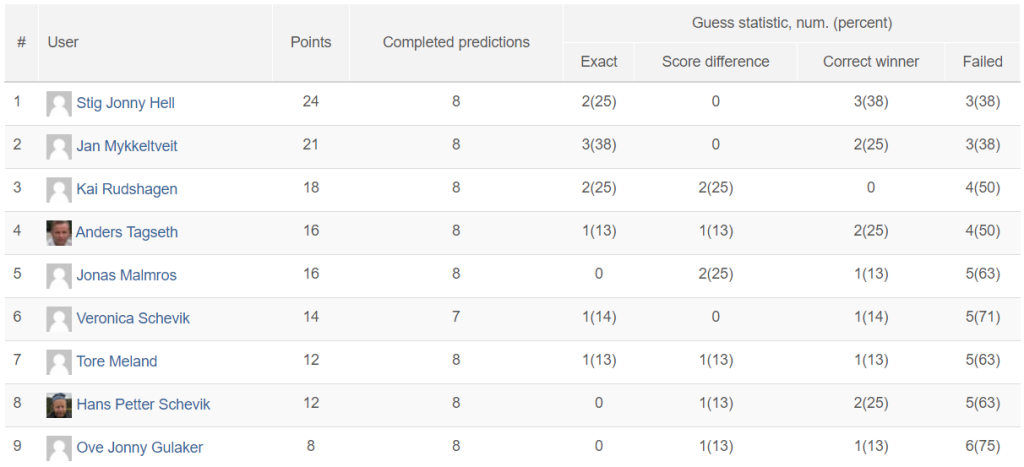Click Kai Rudshagen's avatar icon
The image size is (1024, 467).
tap(59, 190)
